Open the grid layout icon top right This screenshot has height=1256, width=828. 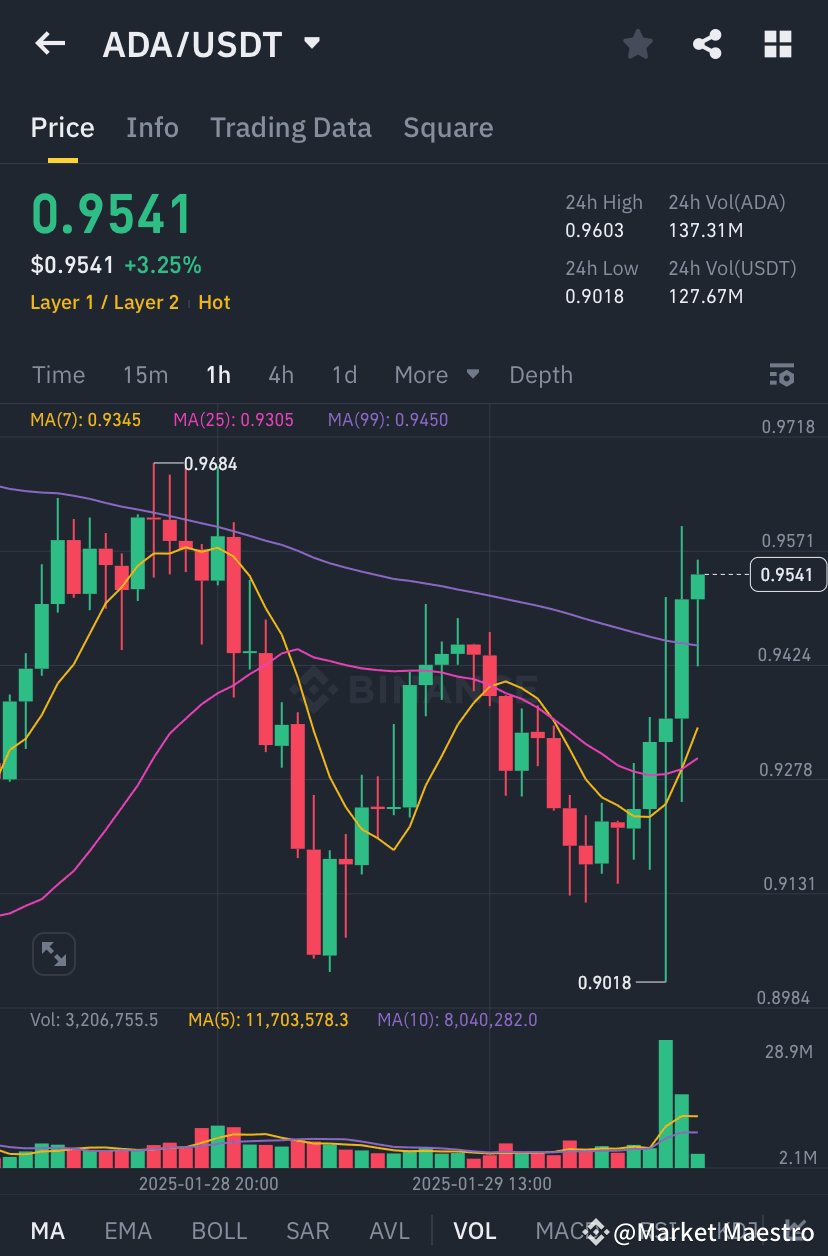pos(778,44)
